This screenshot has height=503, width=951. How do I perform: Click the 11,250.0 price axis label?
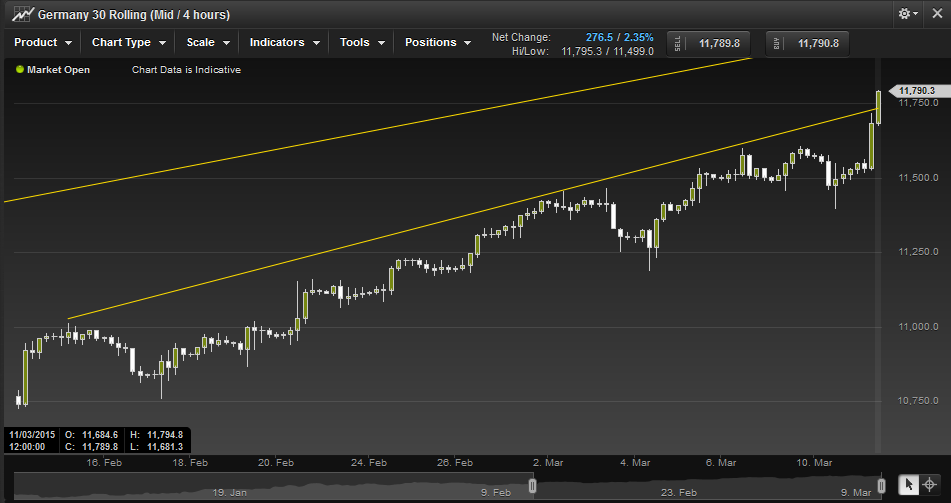[918, 252]
